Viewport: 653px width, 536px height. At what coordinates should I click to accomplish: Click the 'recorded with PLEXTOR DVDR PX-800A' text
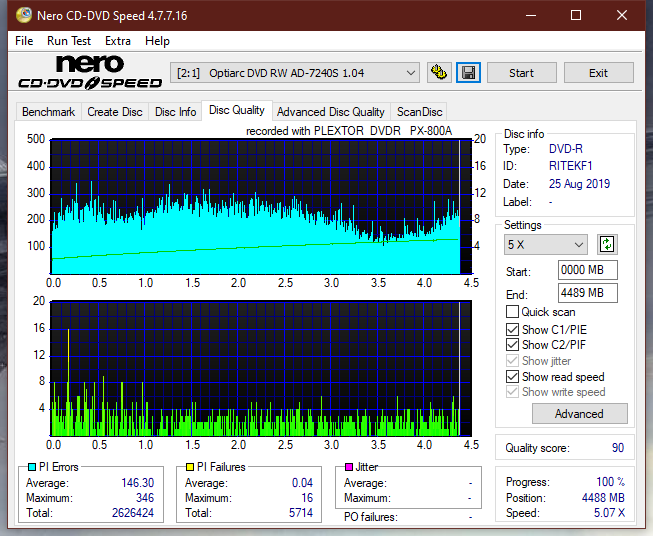[x=349, y=131]
